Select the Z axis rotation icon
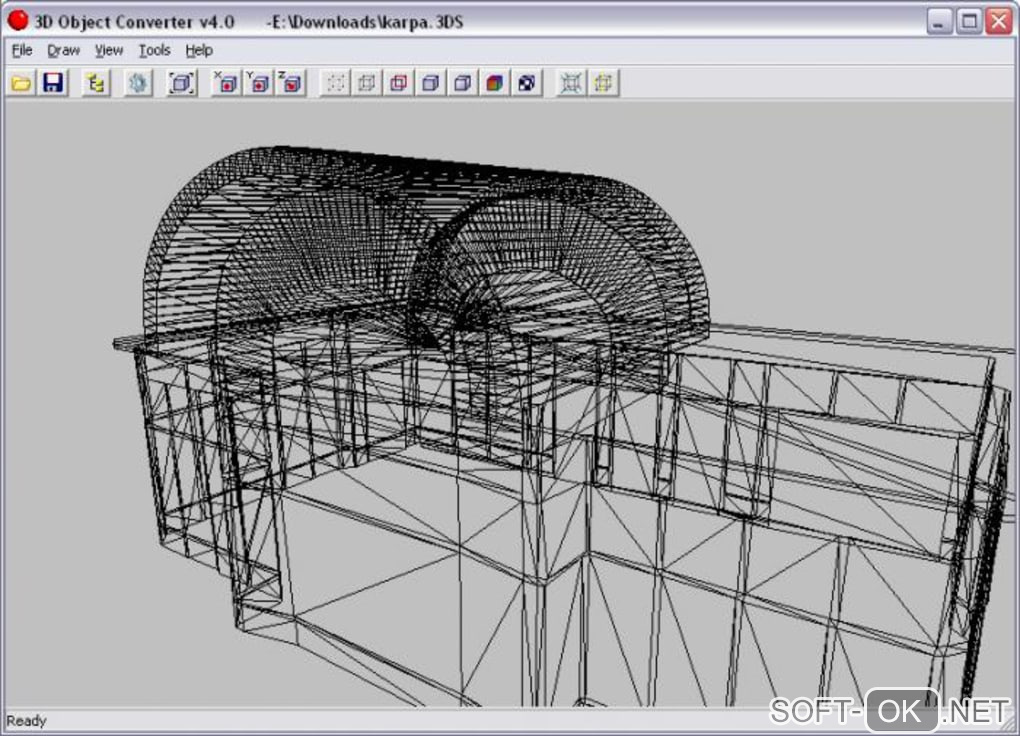The image size is (1020, 736). coord(290,83)
